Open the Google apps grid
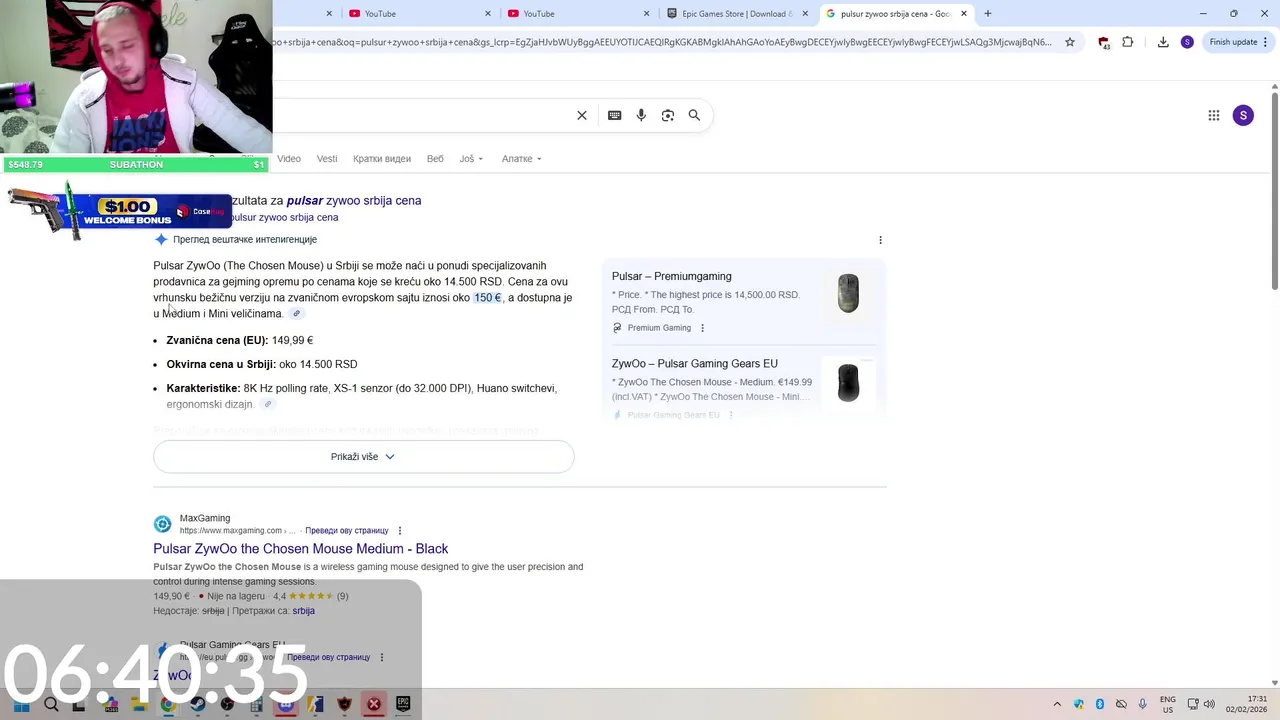 click(x=1214, y=115)
